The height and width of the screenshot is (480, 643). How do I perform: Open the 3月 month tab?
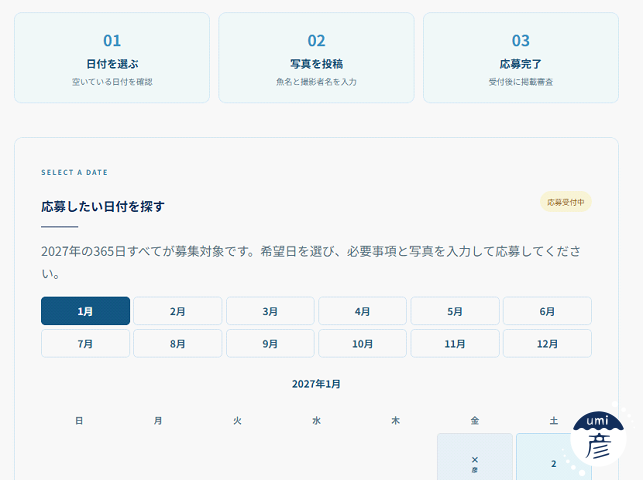click(x=270, y=311)
